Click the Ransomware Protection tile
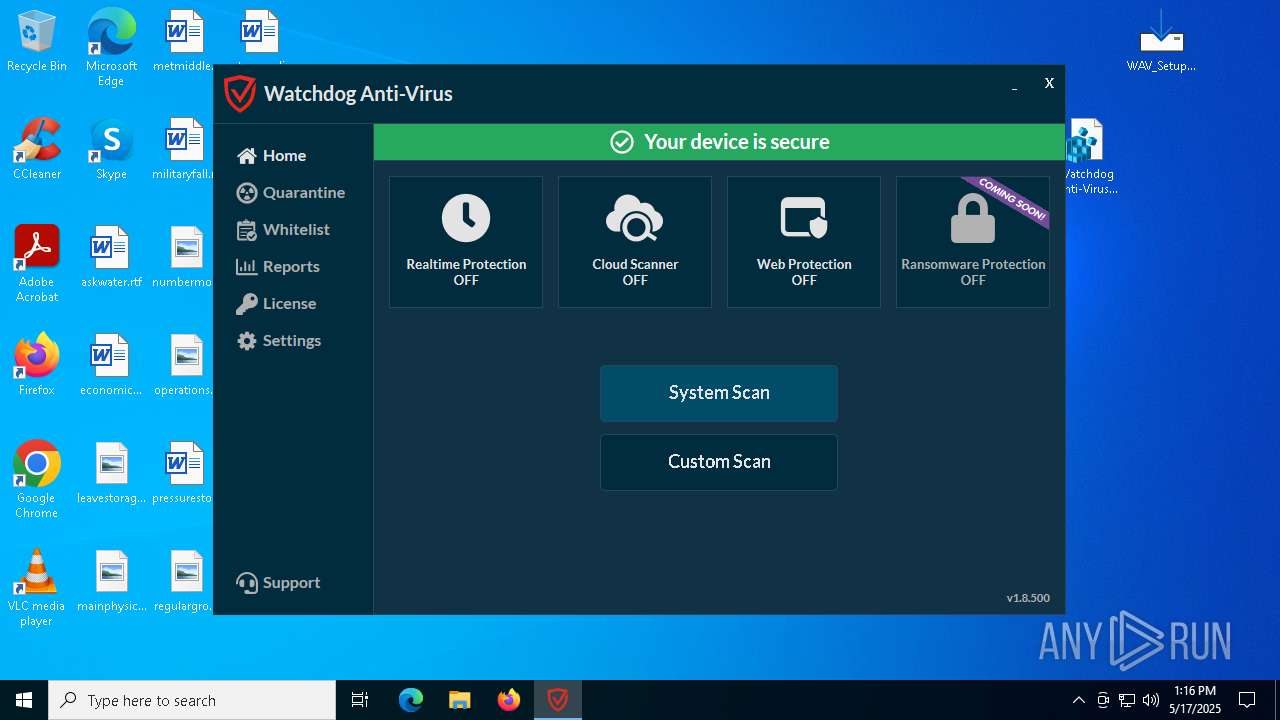Viewport: 1280px width, 720px height. click(x=973, y=242)
